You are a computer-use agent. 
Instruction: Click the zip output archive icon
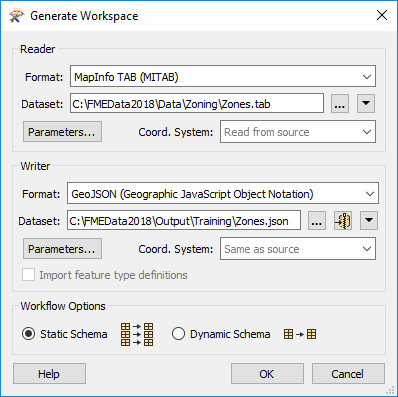(x=343, y=221)
